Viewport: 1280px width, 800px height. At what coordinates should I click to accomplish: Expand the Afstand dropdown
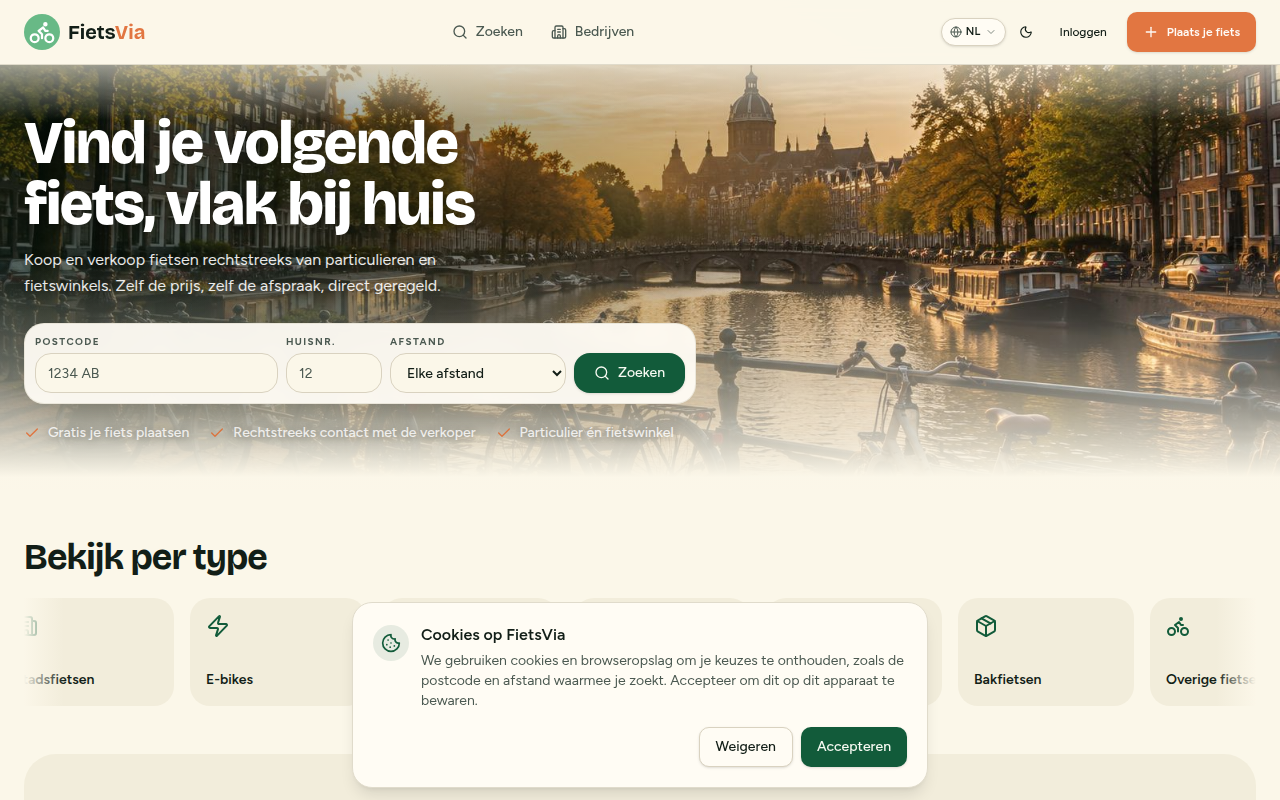478,373
